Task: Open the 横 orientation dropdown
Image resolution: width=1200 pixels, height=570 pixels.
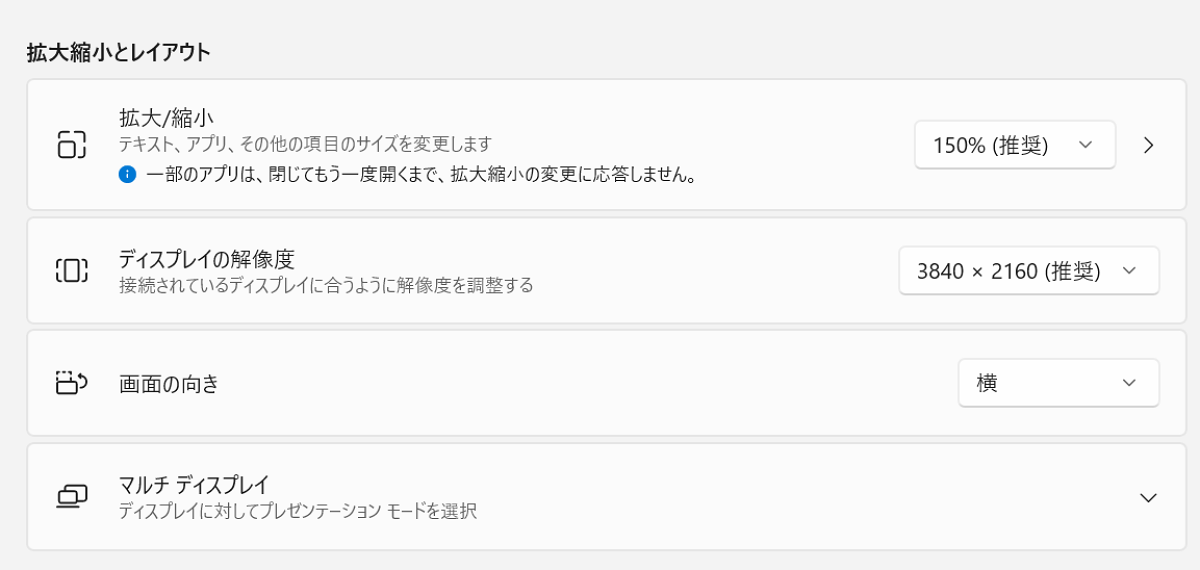Action: click(1058, 383)
